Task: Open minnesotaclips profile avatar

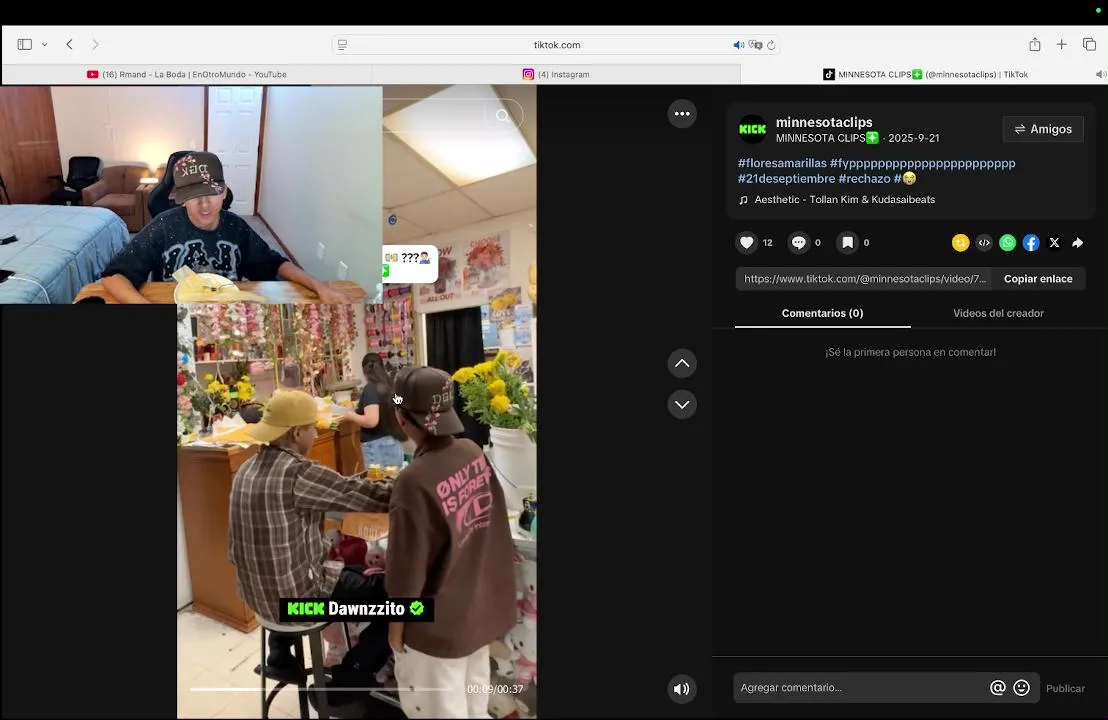Action: tap(753, 129)
